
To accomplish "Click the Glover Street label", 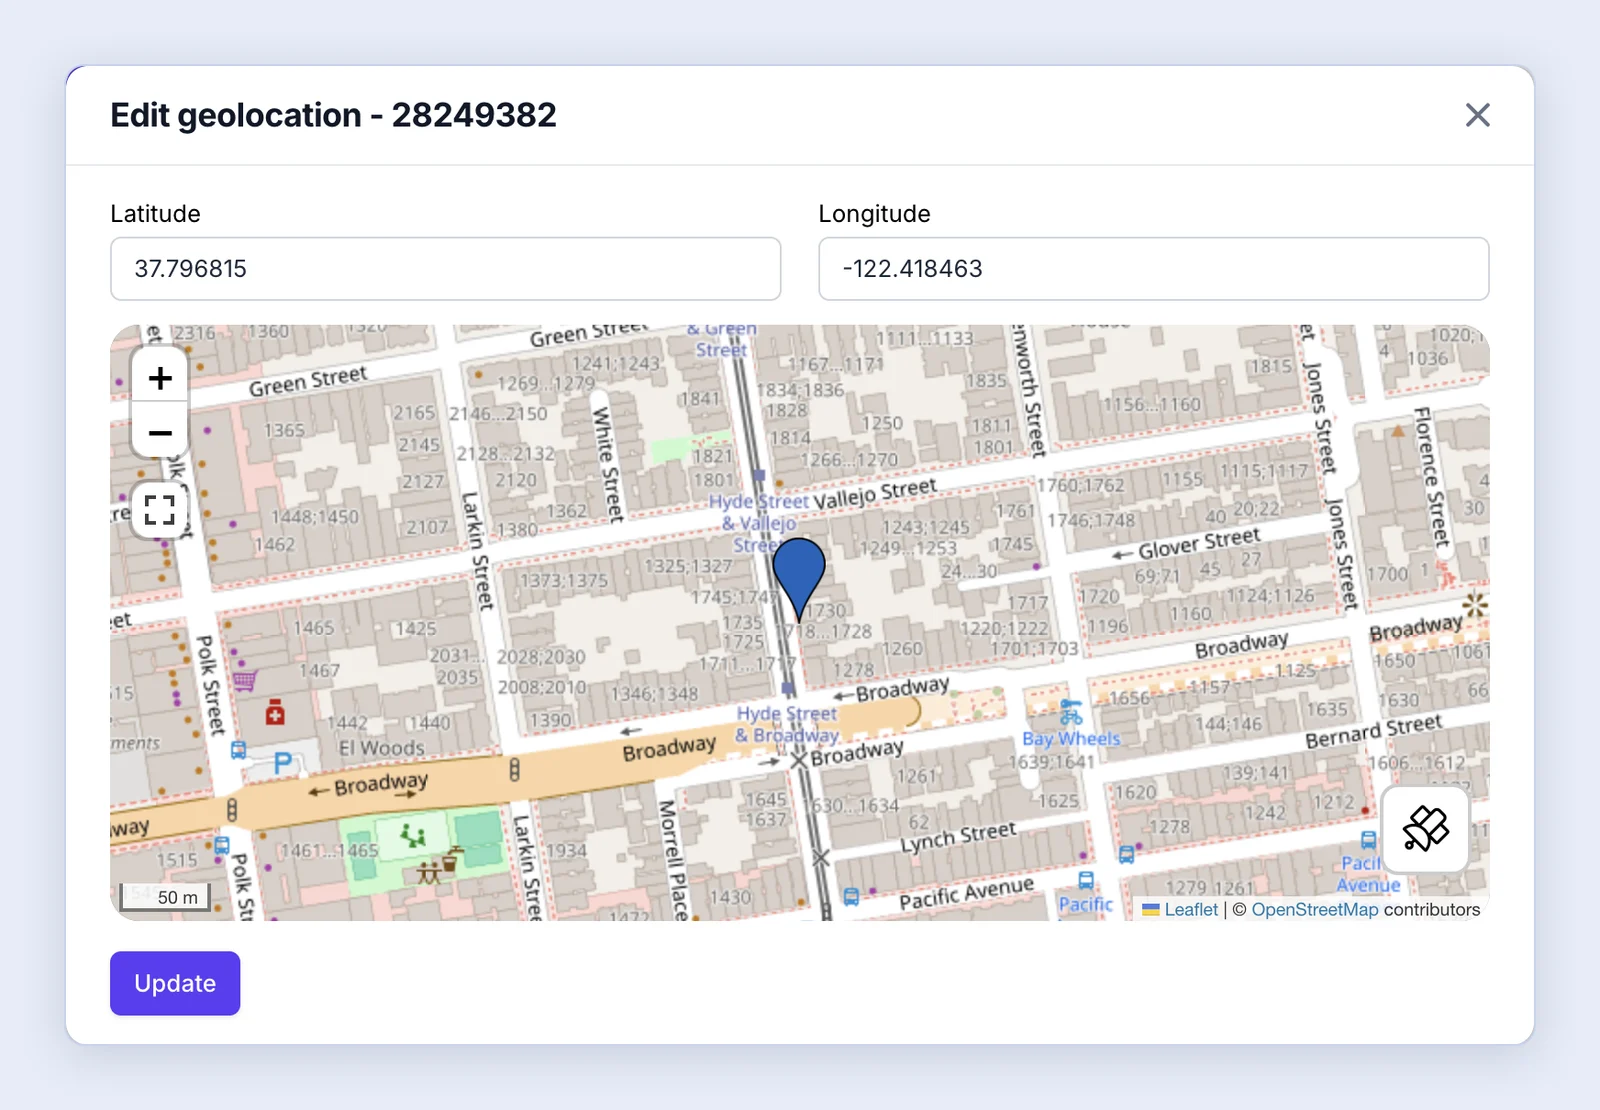I will click(x=1199, y=543).
